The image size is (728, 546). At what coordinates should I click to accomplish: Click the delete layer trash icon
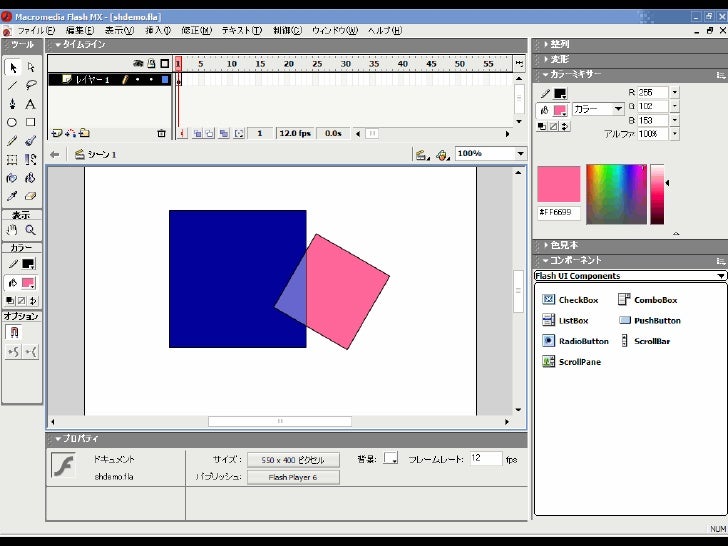click(161, 133)
